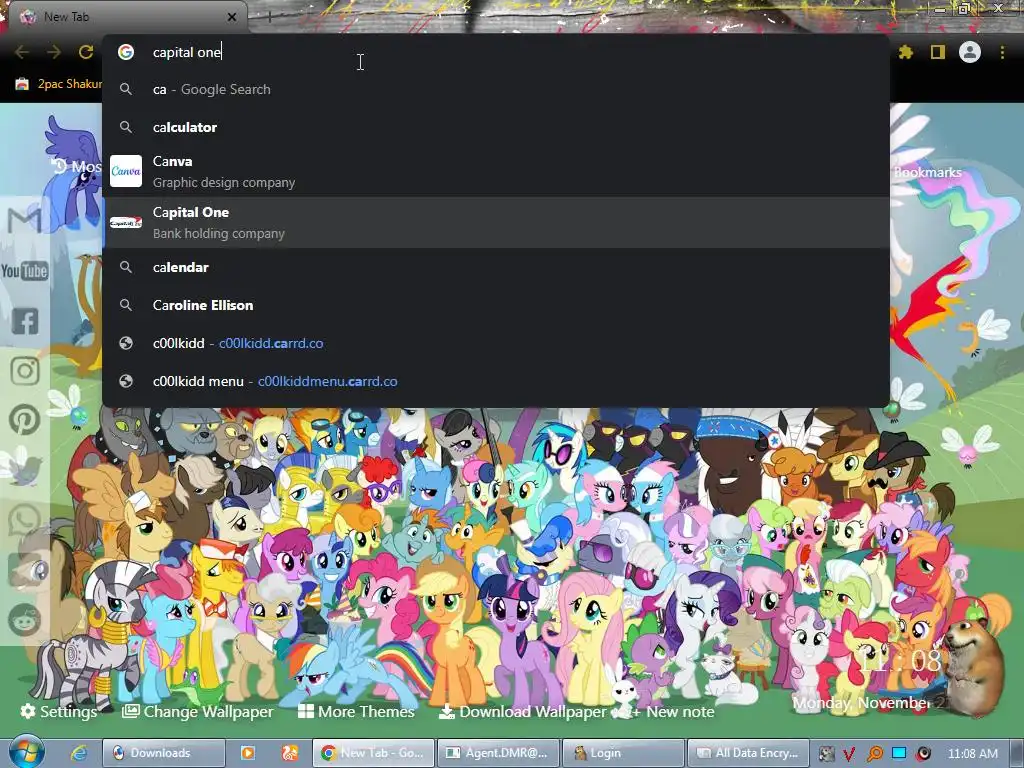Open the Facebook sidebar shortcut
Viewport: 1024px width, 768px height.
[x=25, y=321]
